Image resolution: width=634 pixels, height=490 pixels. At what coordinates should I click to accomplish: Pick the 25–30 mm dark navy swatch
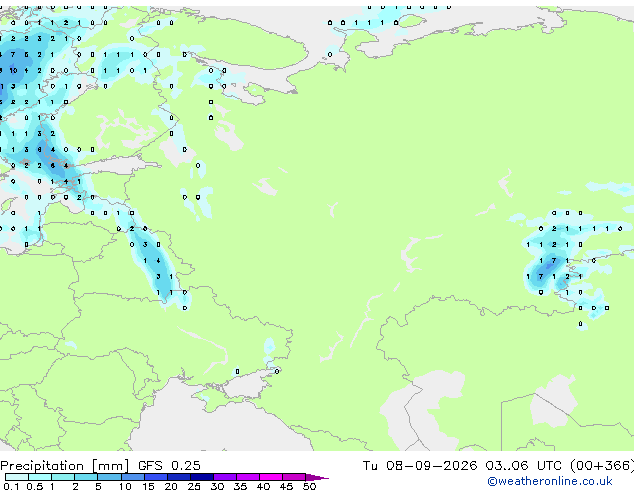click(x=201, y=477)
